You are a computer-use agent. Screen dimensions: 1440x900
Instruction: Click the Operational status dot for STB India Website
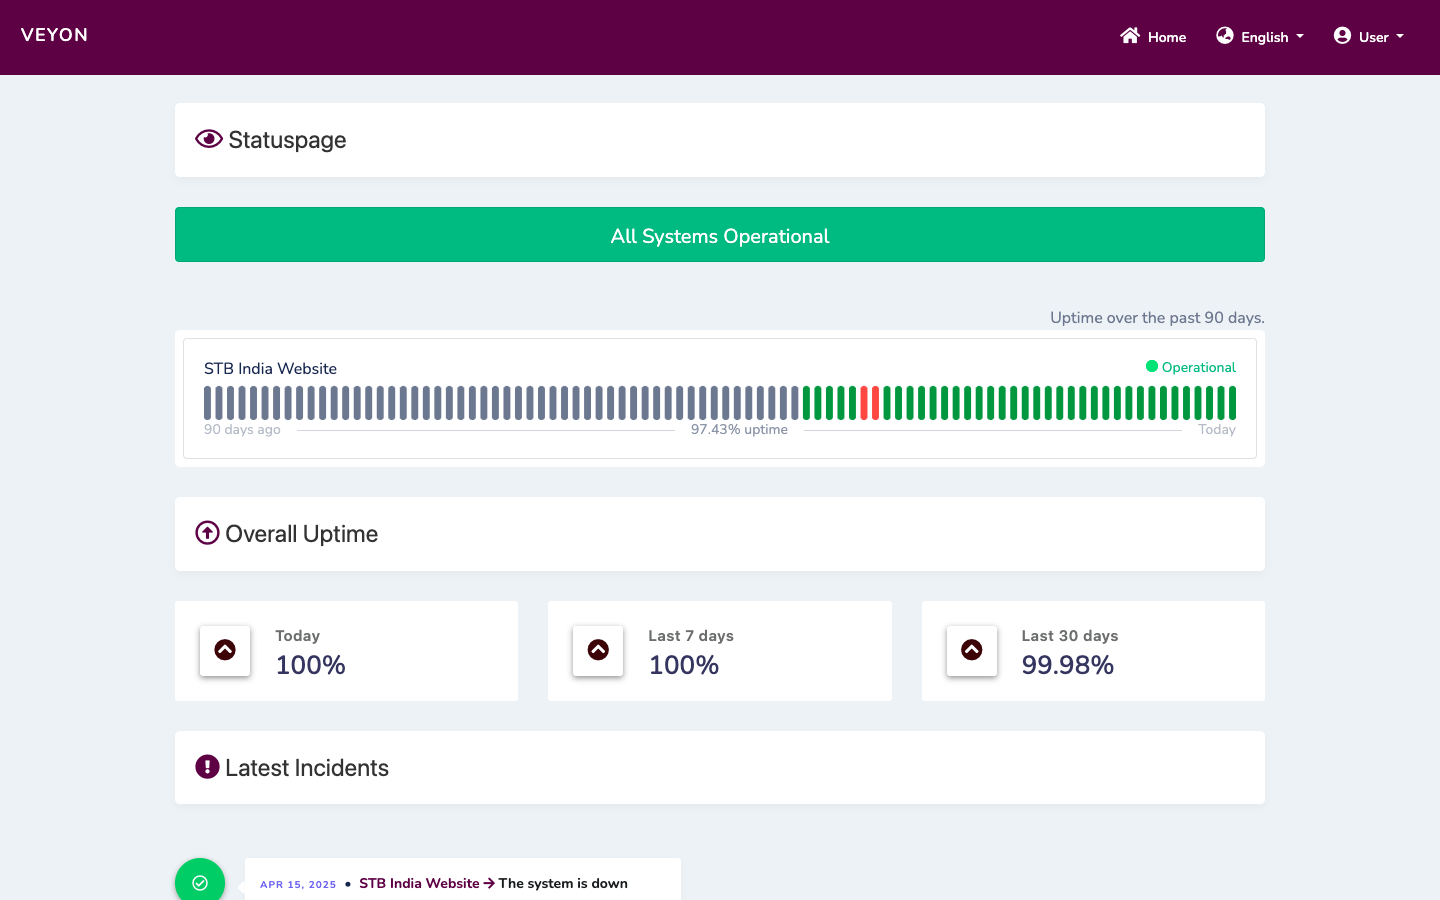pyautogui.click(x=1152, y=367)
